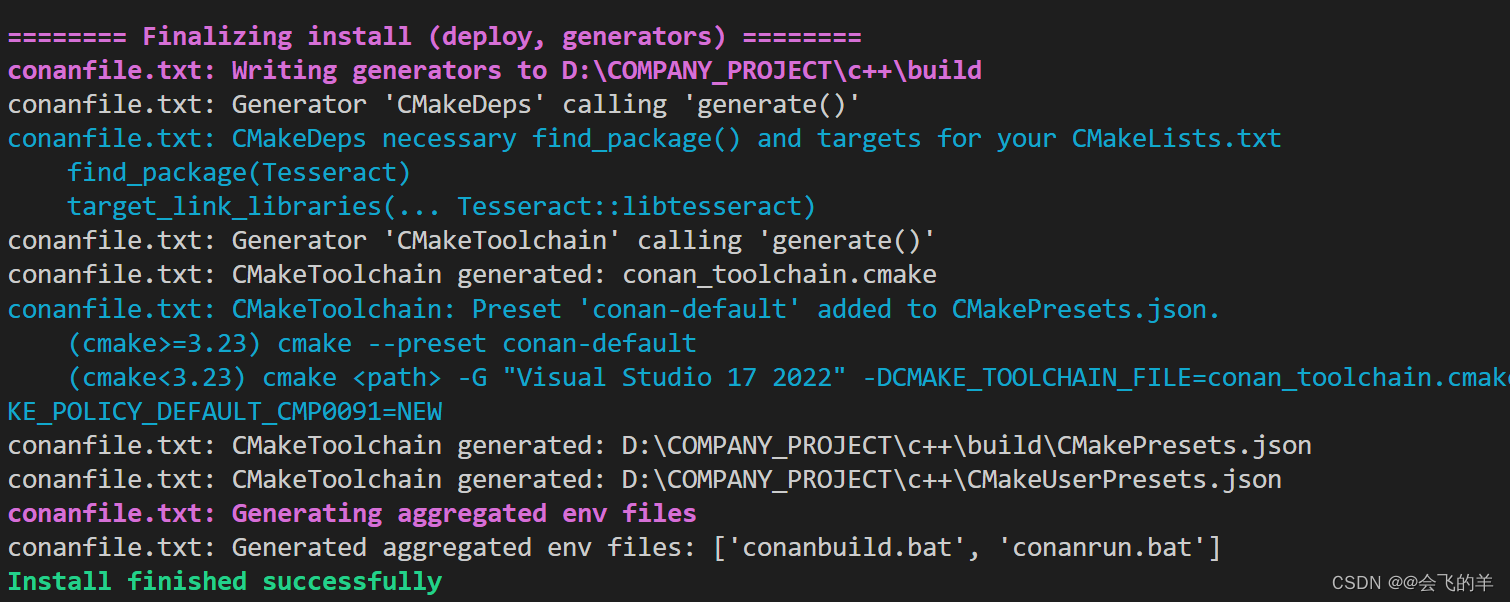Click the Preset 'conan-default' added to CMakePresets.json line
Image resolution: width=1510 pixels, height=602 pixels.
(614, 309)
